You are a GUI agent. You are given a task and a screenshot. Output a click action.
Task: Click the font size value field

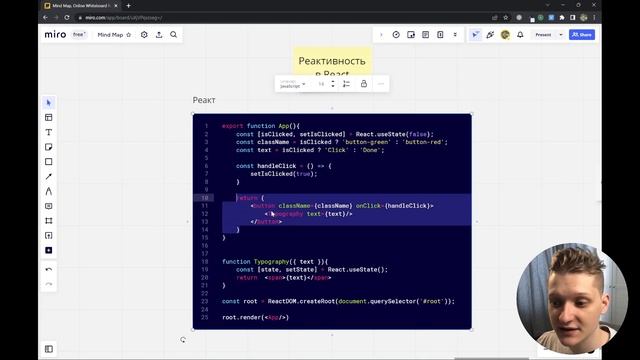point(321,84)
